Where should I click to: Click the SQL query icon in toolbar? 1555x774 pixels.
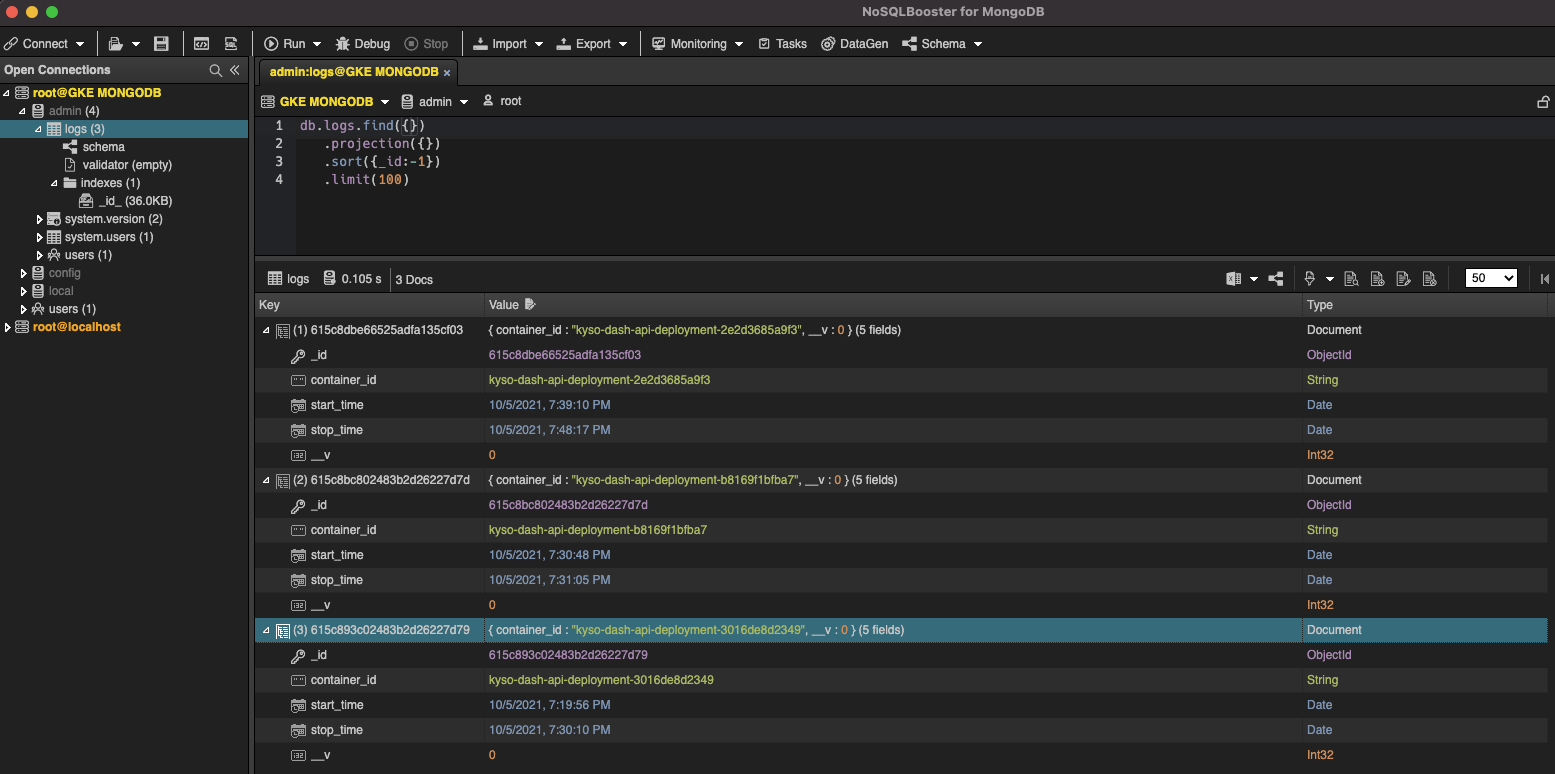tap(231, 44)
